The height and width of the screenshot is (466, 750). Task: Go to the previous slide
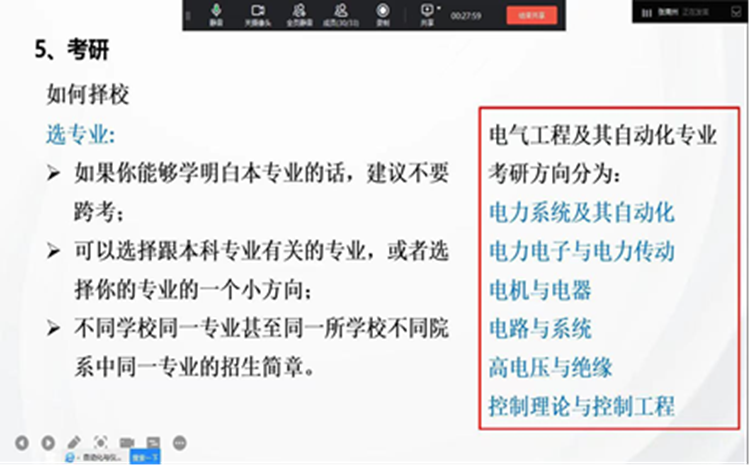click(x=21, y=442)
